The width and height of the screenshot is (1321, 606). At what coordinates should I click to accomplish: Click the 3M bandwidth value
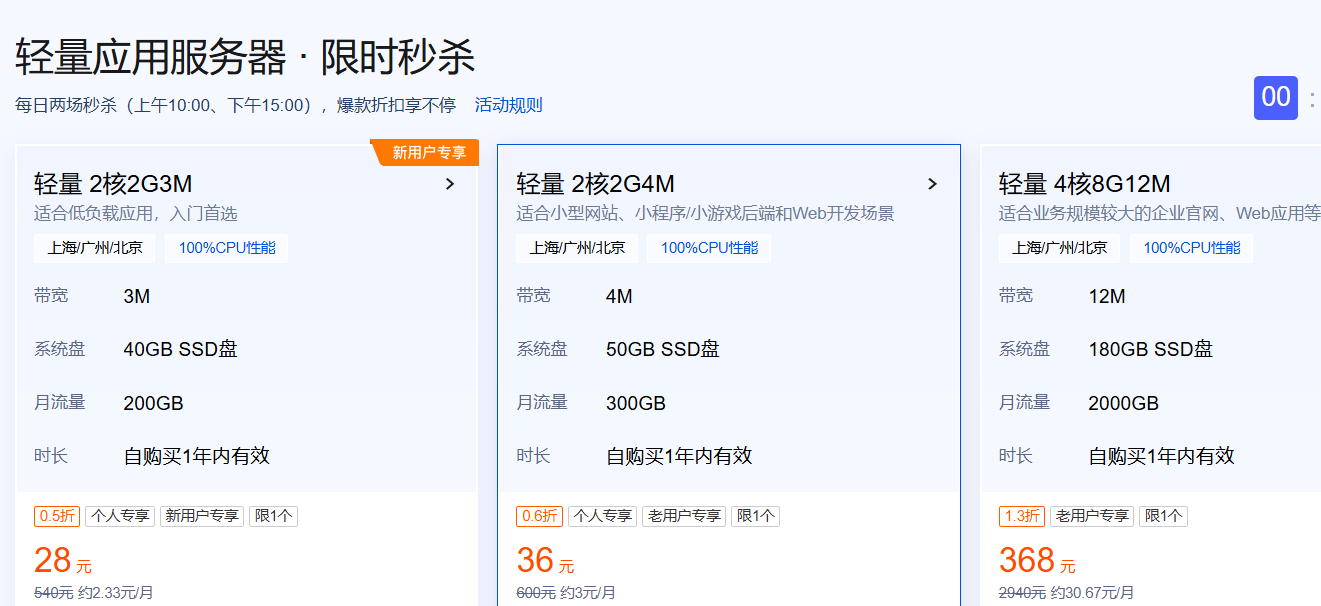137,296
